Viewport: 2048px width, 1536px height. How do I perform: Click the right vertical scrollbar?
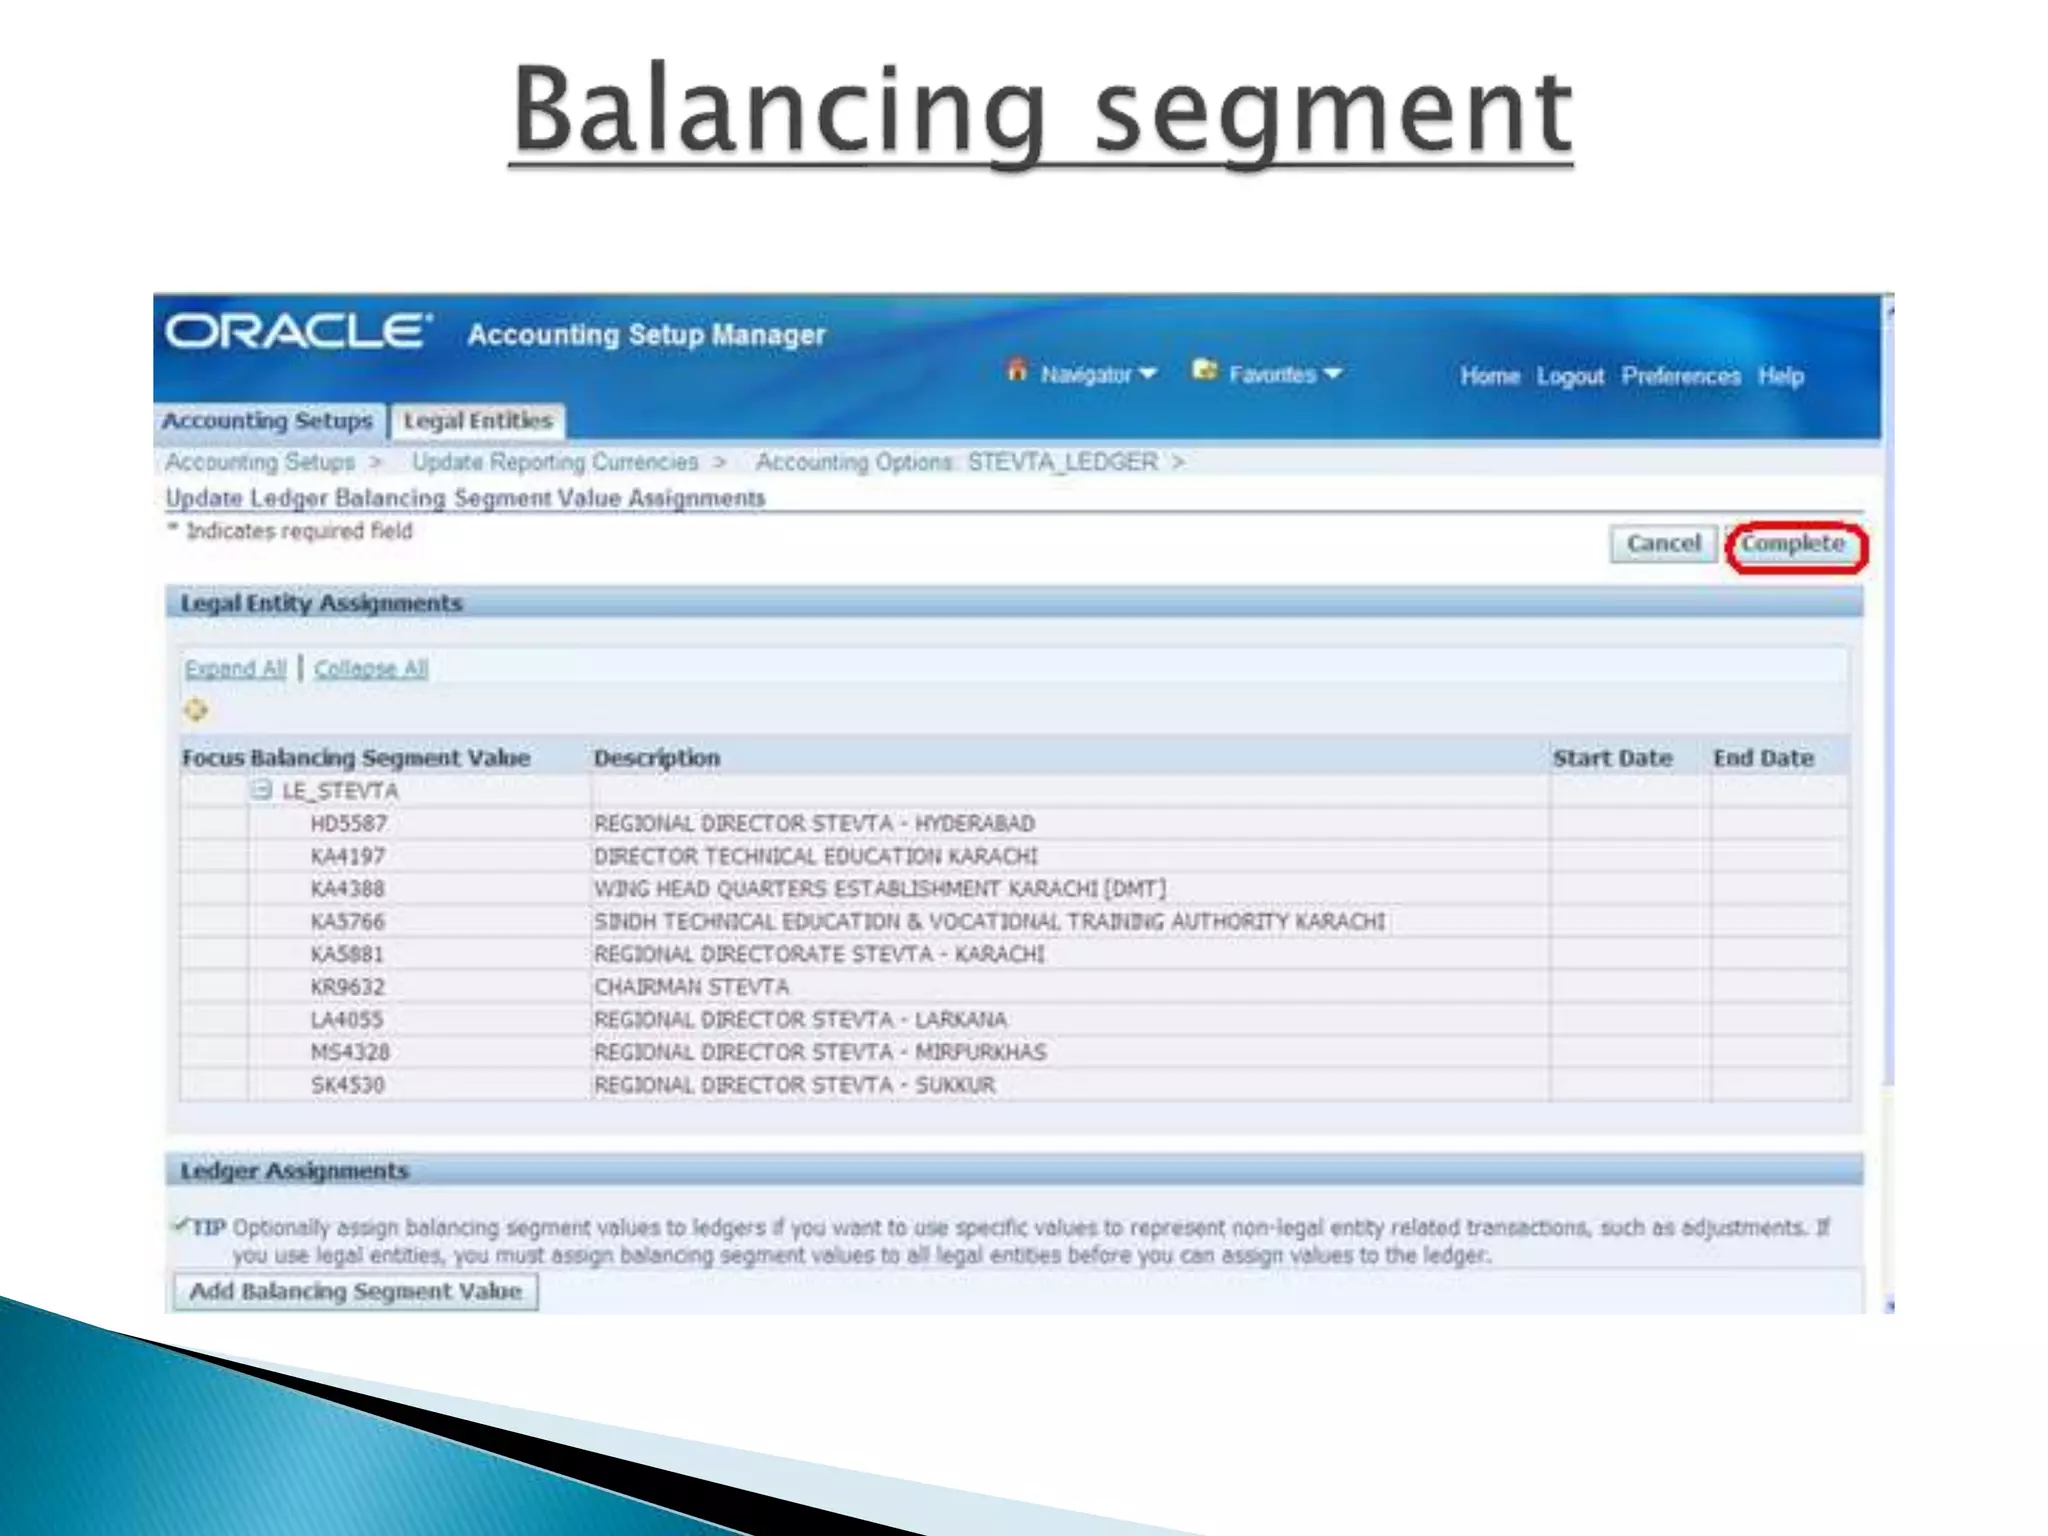(1888, 700)
